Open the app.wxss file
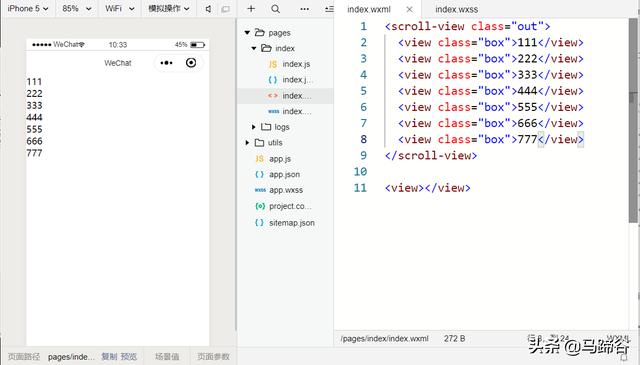 point(286,190)
